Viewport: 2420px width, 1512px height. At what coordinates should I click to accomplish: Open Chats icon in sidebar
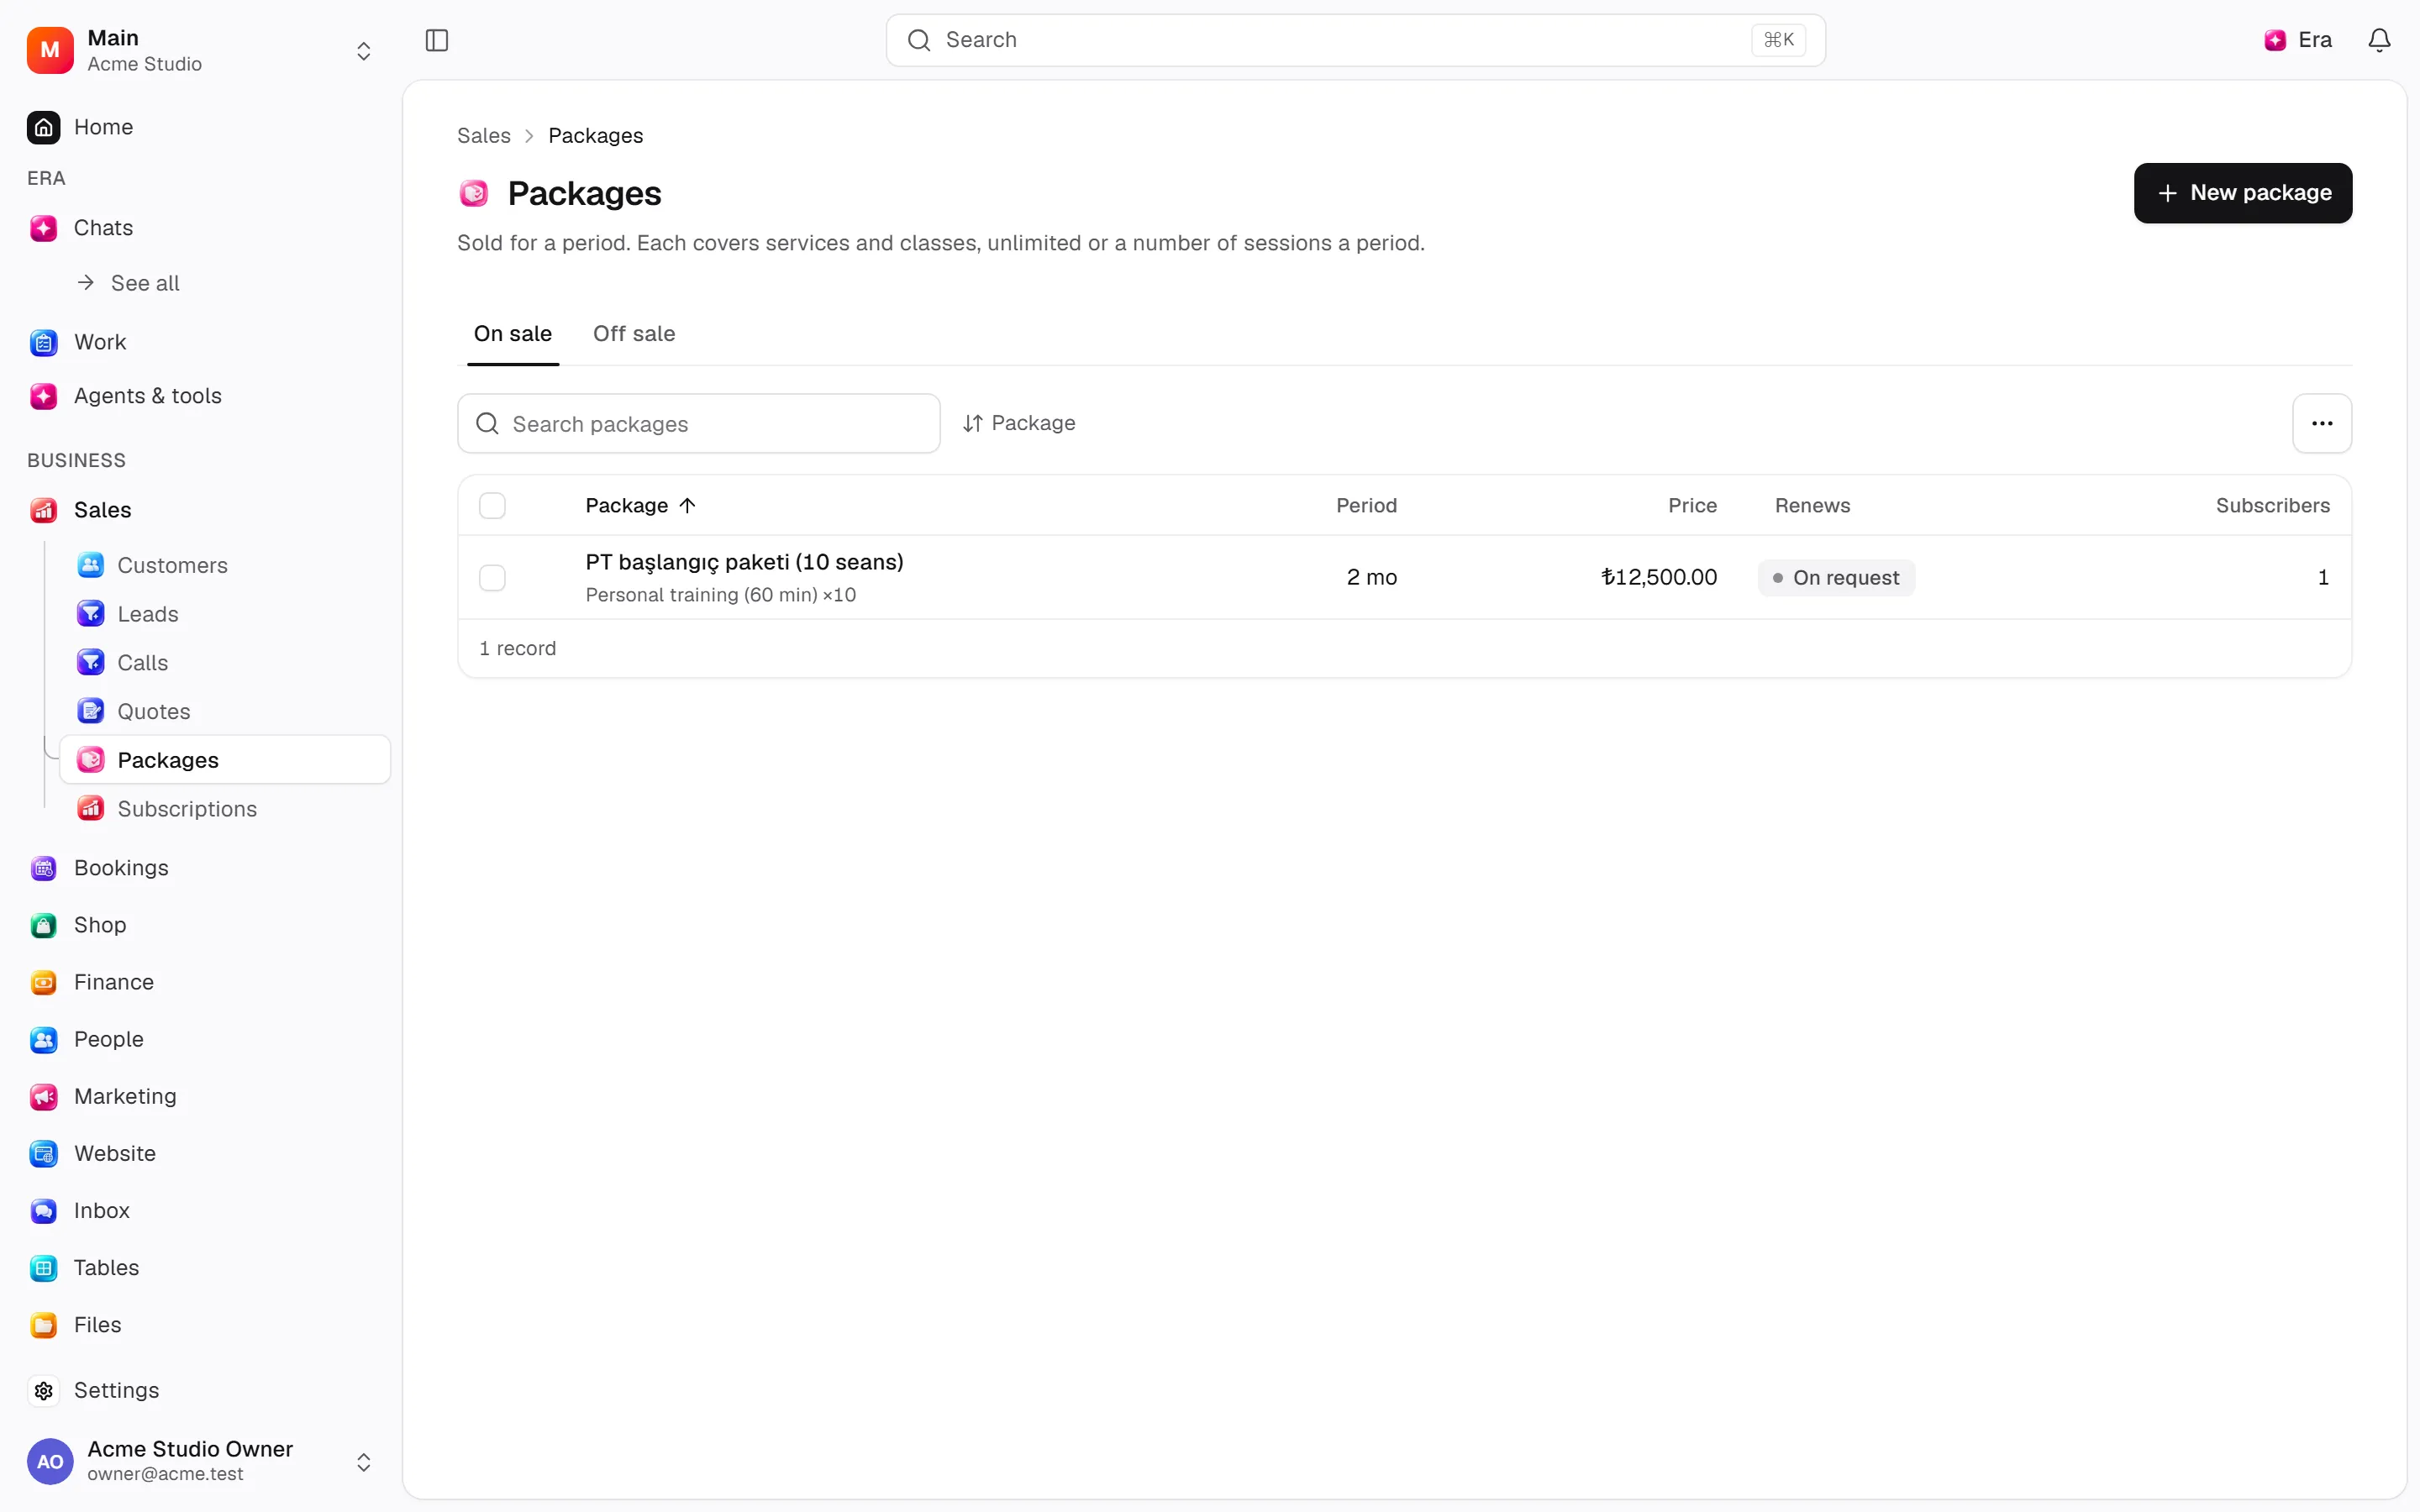(43, 228)
